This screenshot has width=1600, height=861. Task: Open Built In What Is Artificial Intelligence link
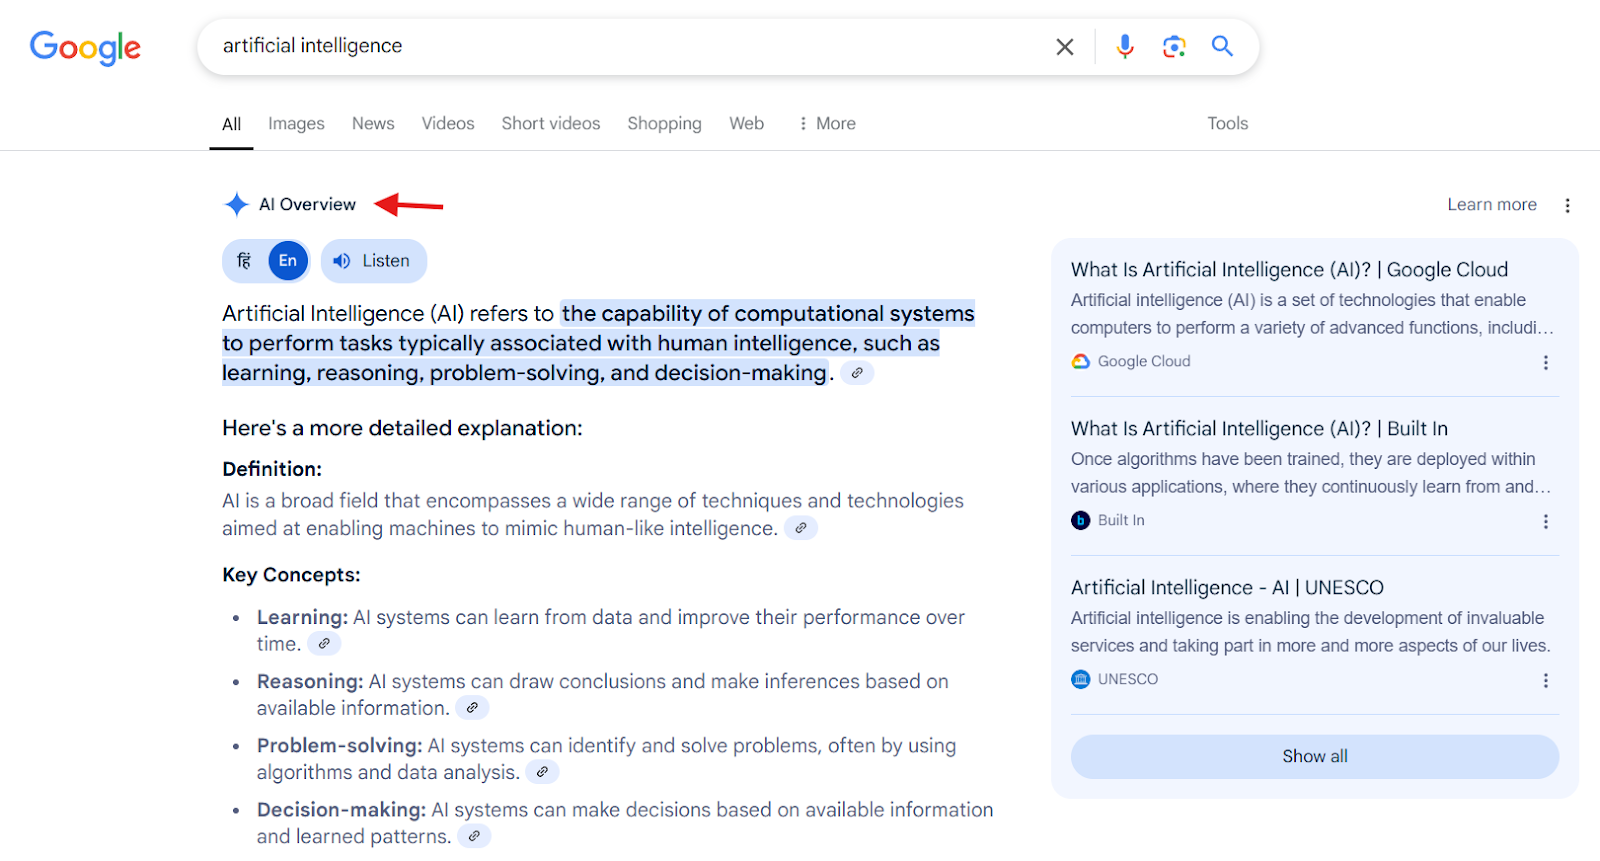point(1259,429)
